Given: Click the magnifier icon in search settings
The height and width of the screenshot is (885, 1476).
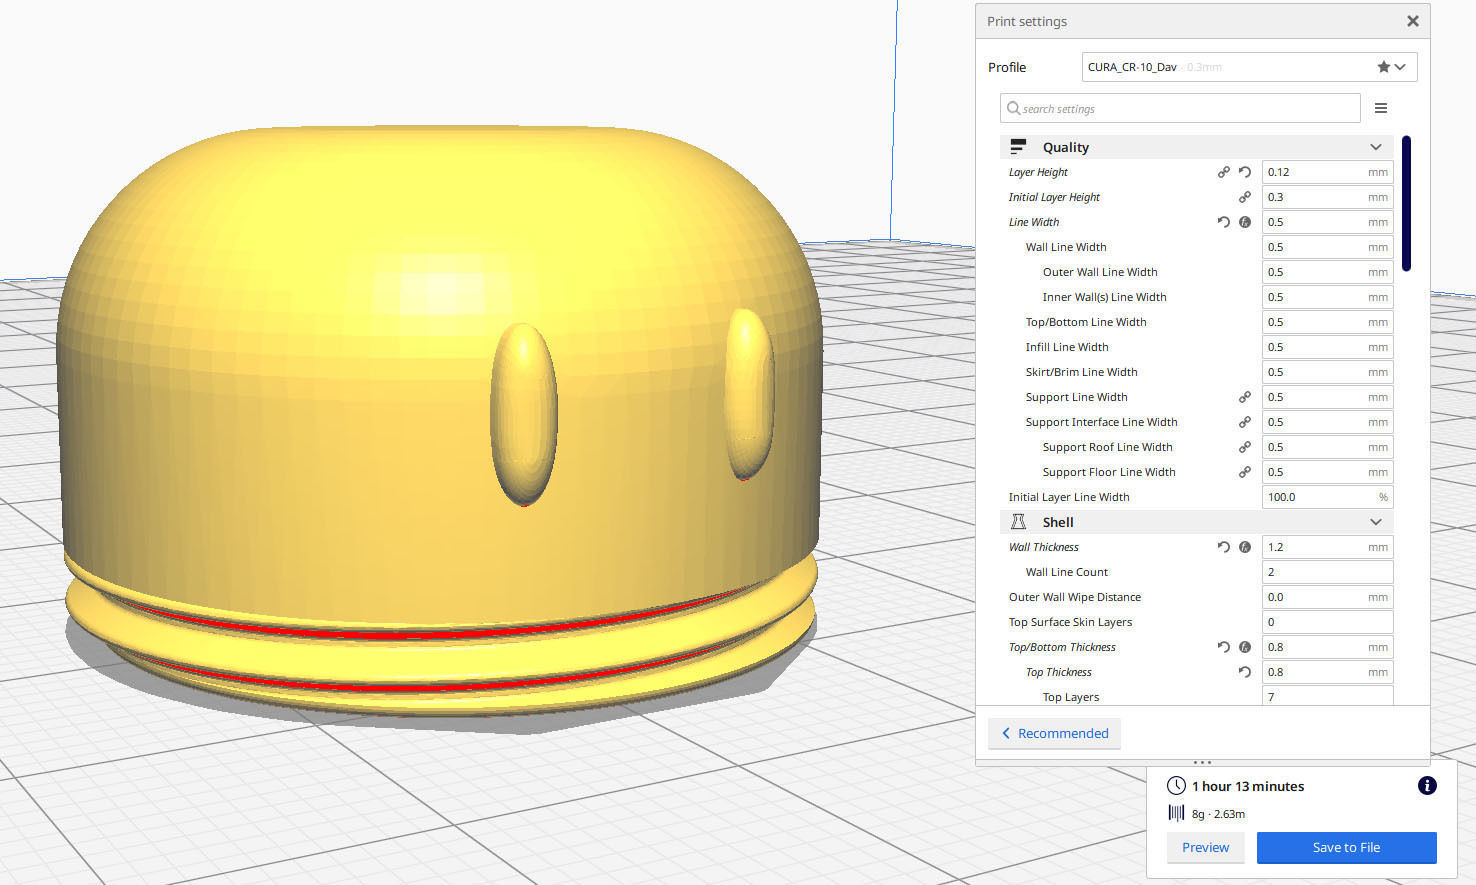Looking at the screenshot, I should tap(1014, 108).
